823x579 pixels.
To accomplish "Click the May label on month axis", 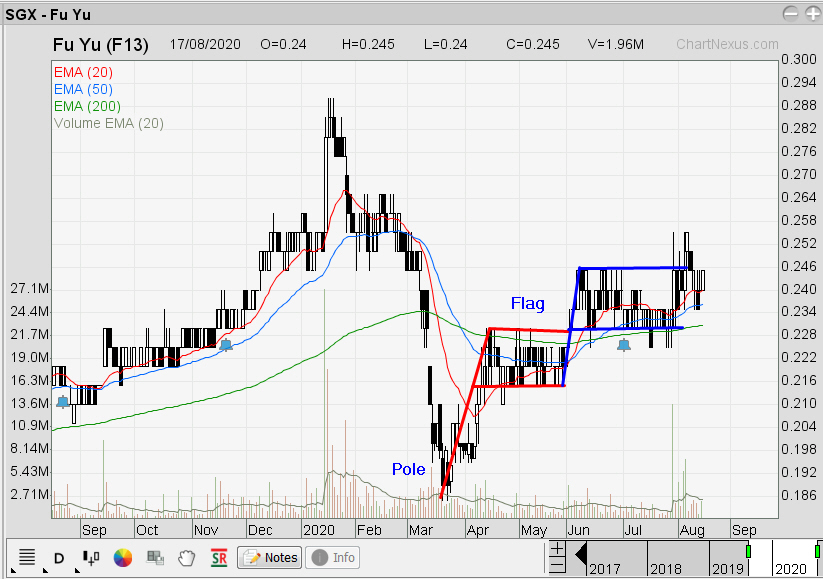I will [534, 530].
